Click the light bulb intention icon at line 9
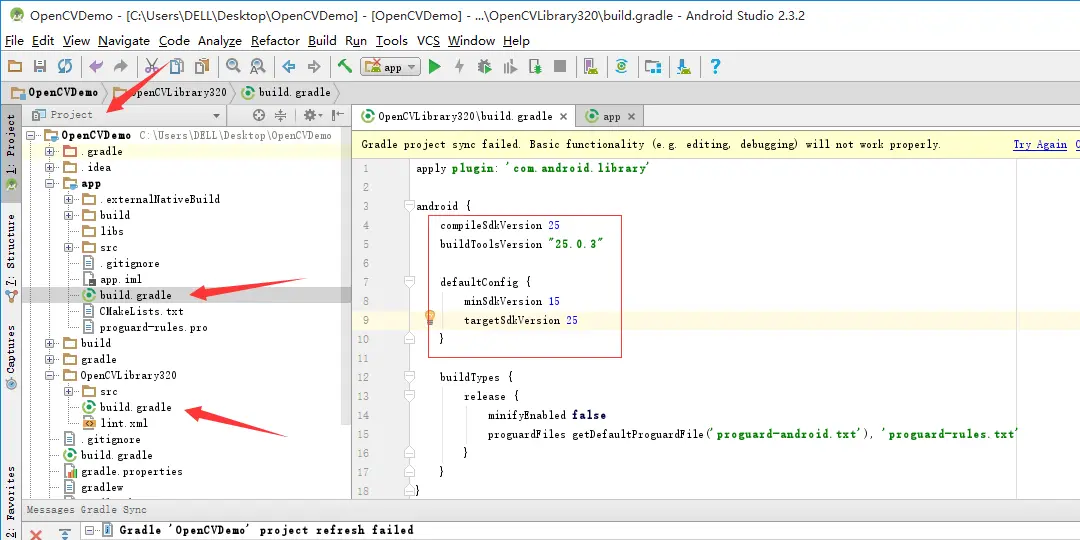 (430, 318)
